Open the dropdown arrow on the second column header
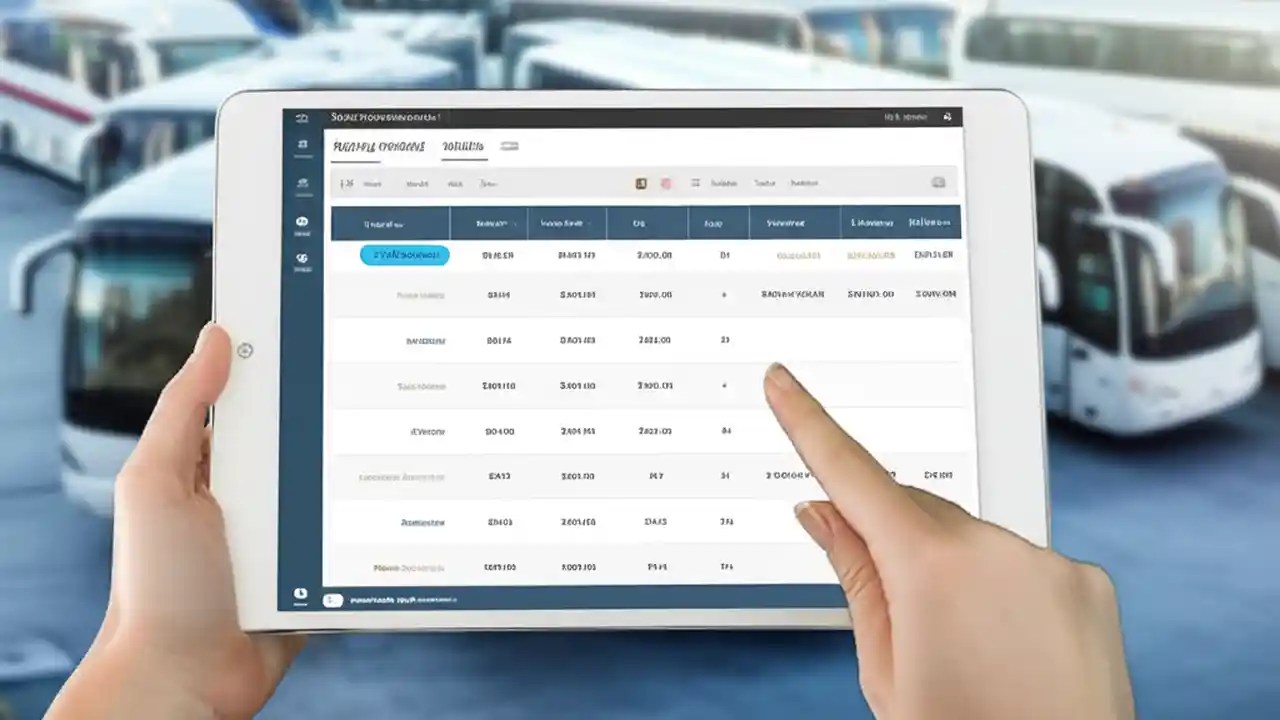This screenshot has height=720, width=1280. 513,223
